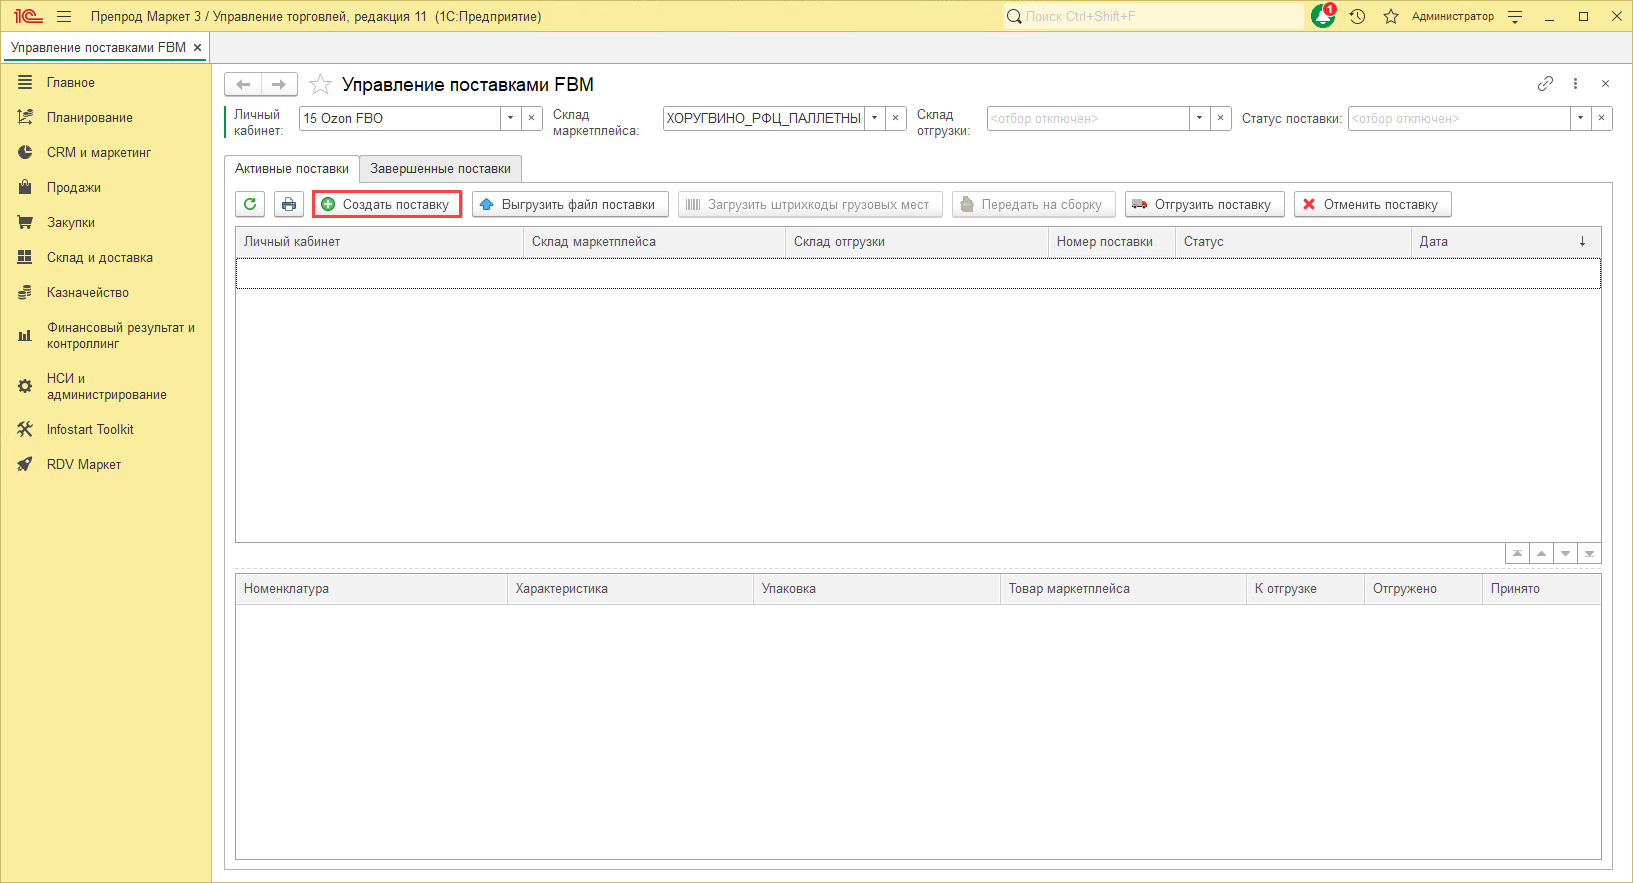The image size is (1633, 883).
Task: Click Создать поставку button
Action: click(387, 204)
